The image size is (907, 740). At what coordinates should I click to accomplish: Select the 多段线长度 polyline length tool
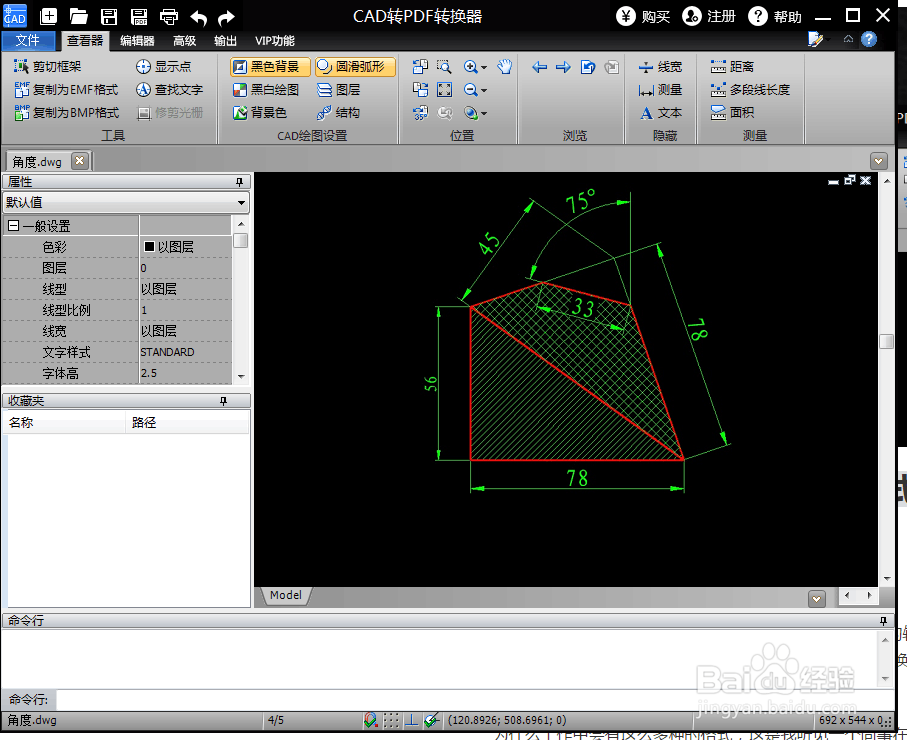click(750, 90)
